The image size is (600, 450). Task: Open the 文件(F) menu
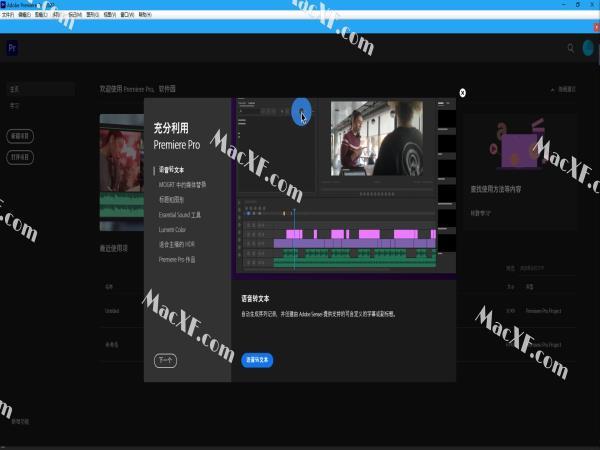pyautogui.click(x=8, y=15)
